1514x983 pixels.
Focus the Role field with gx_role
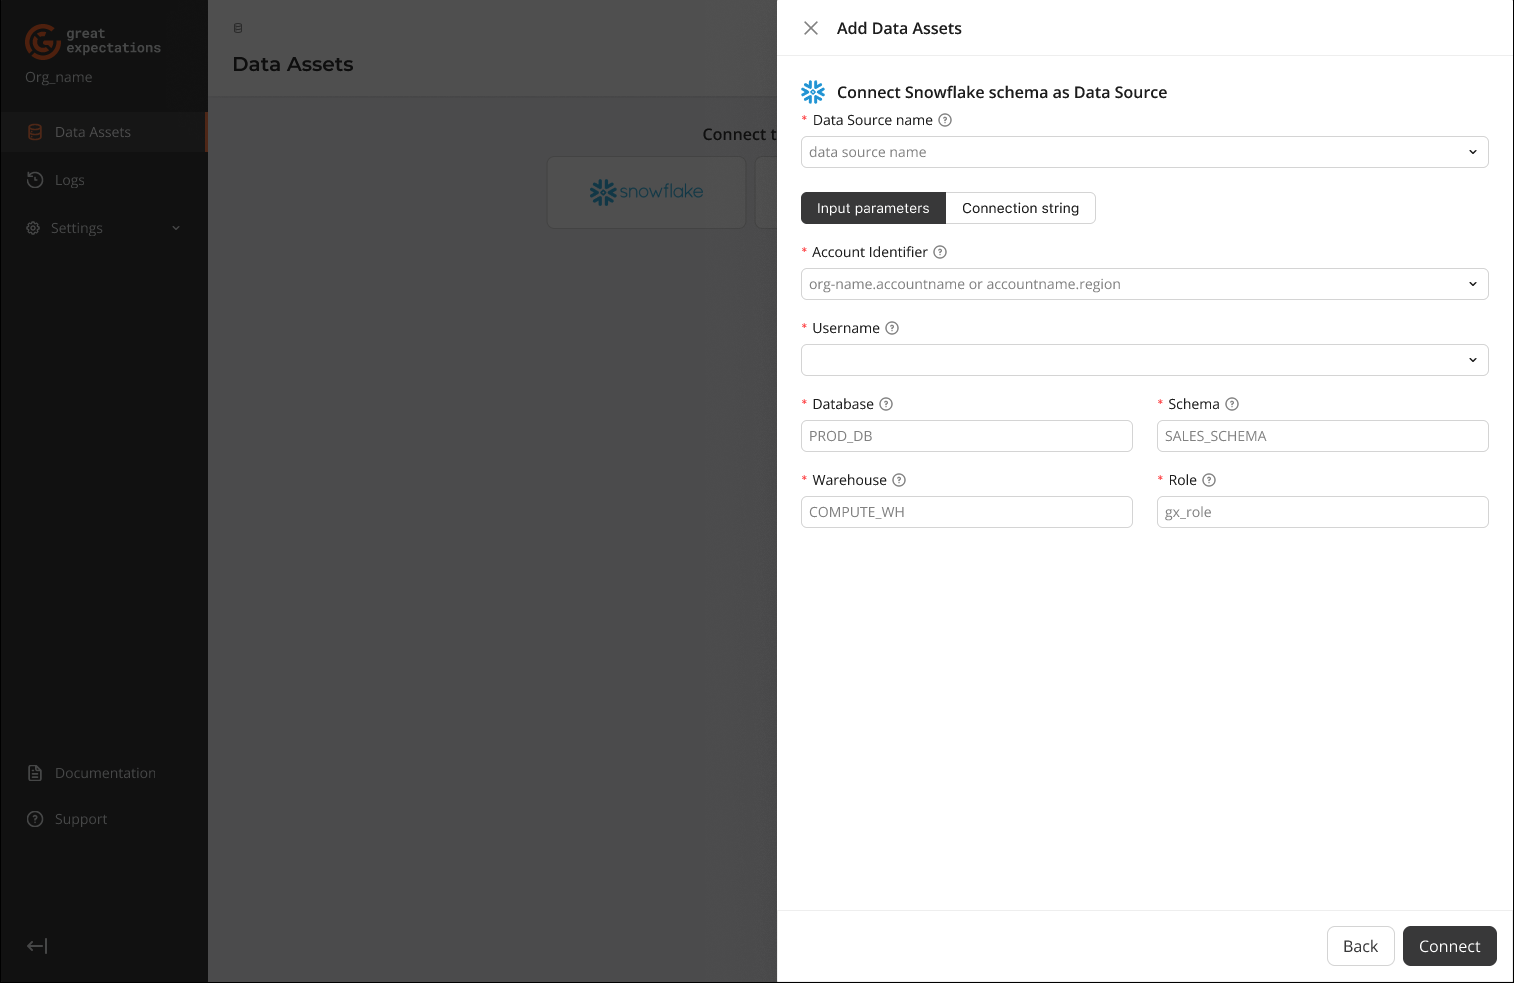pyautogui.click(x=1322, y=512)
